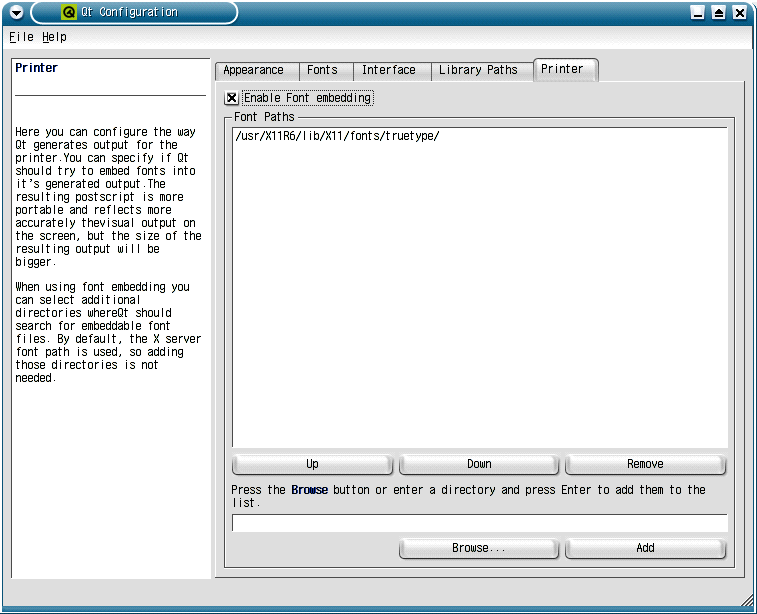
Task: Switch to the Appearance tab
Action: [254, 70]
